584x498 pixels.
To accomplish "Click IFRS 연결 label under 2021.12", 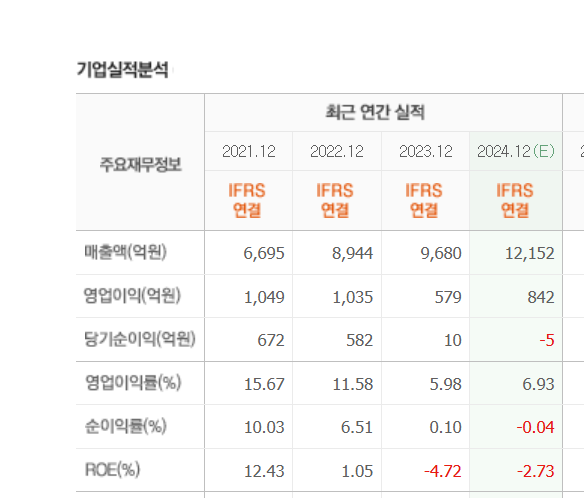I will [247, 200].
